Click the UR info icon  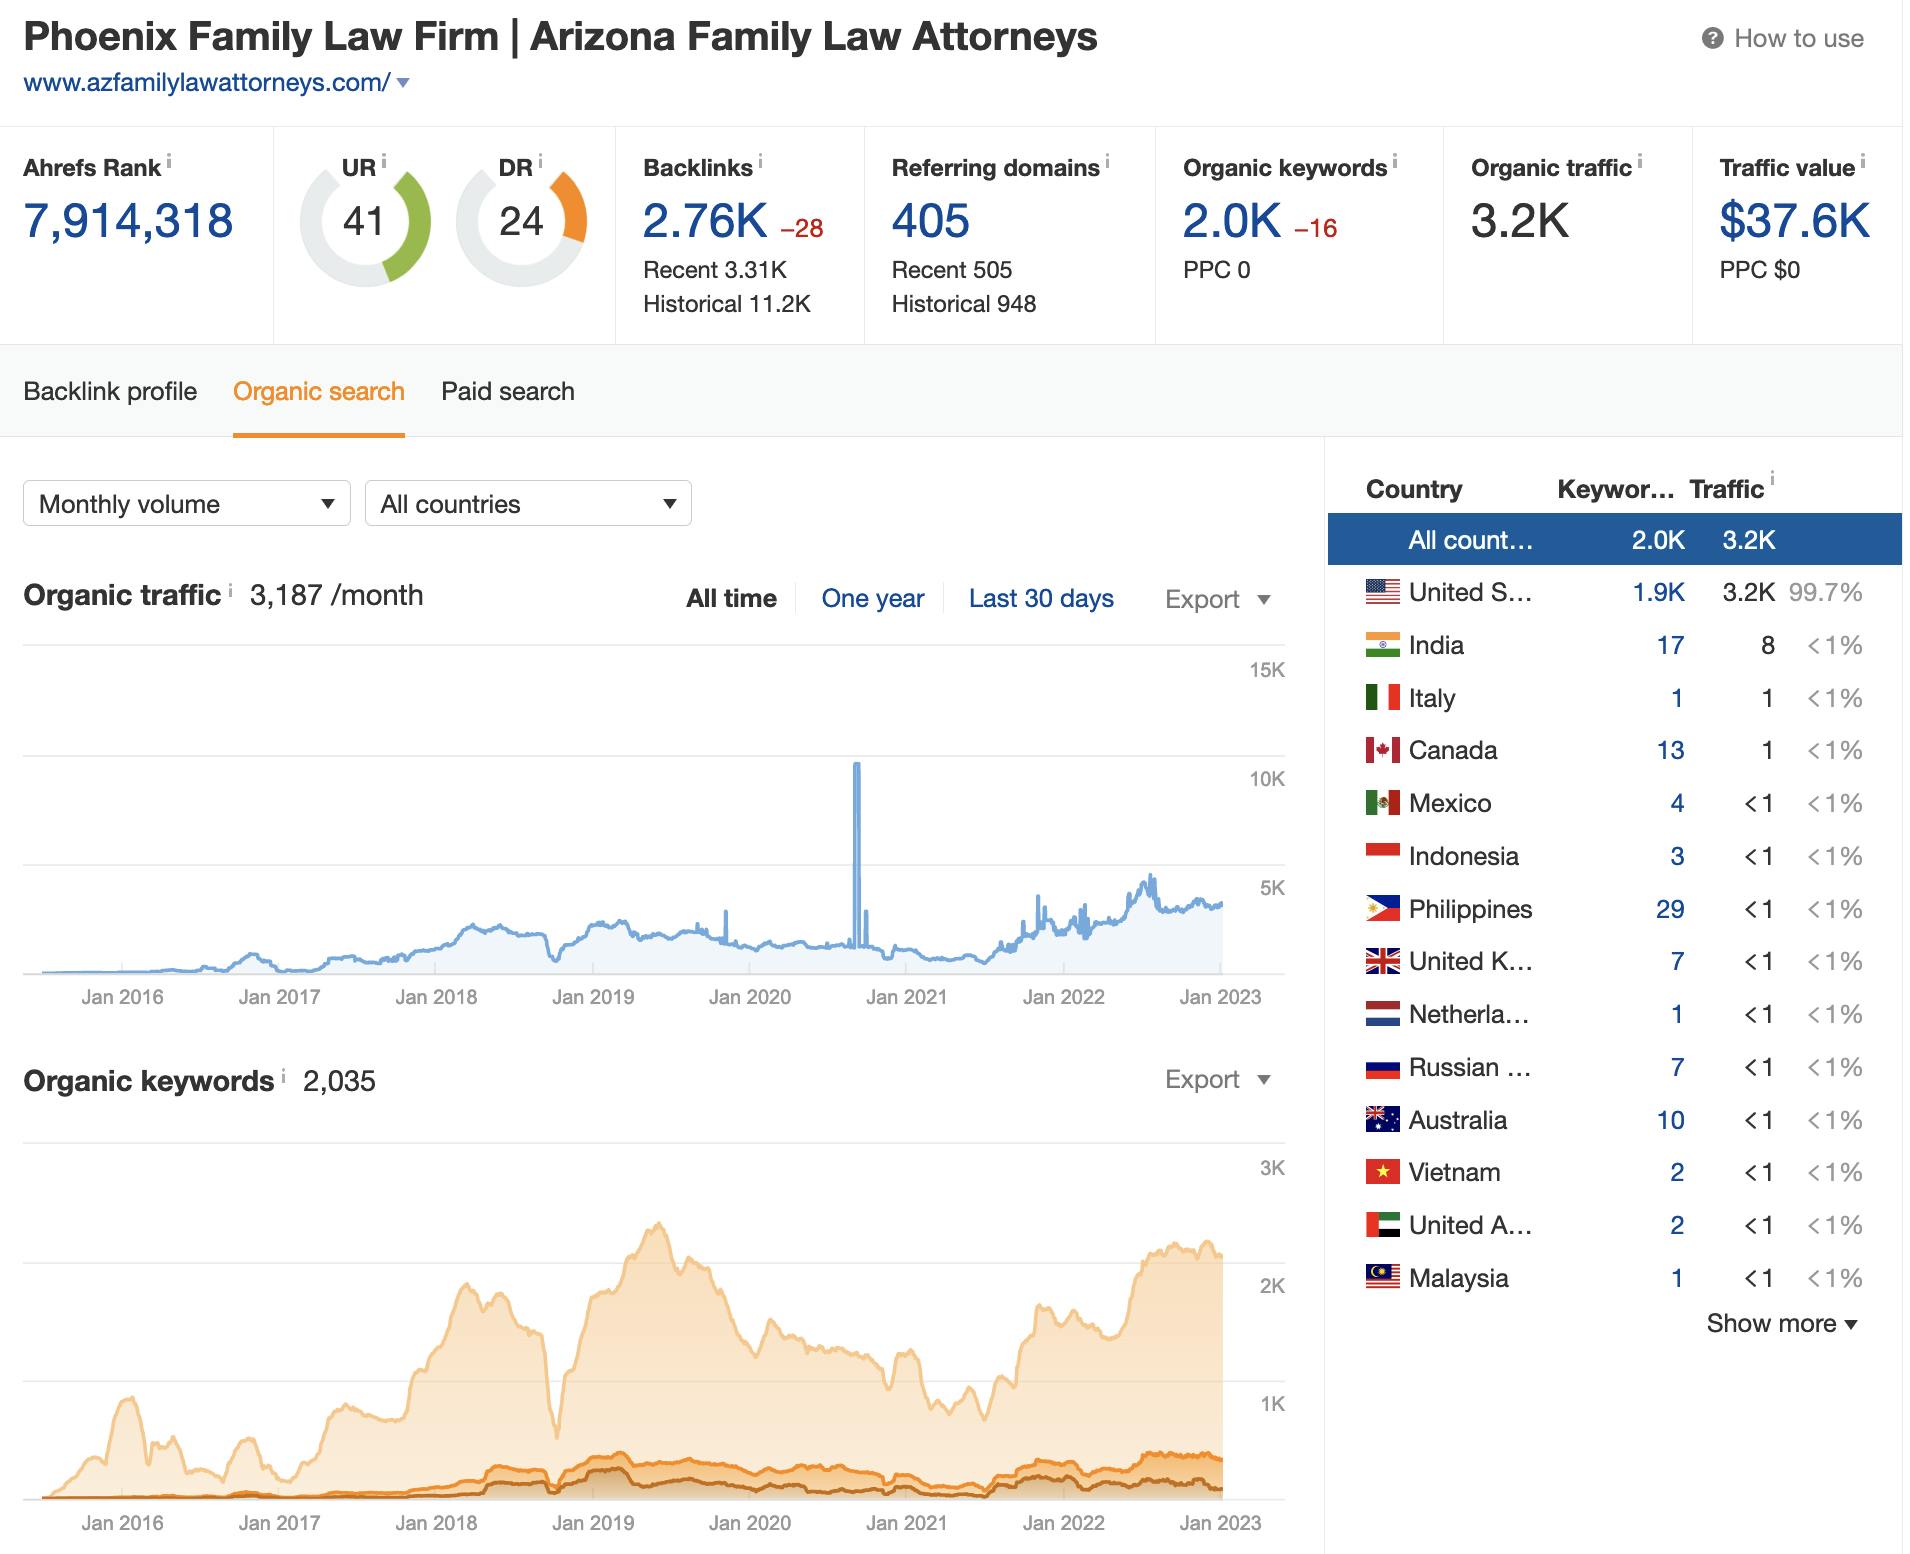coord(384,161)
